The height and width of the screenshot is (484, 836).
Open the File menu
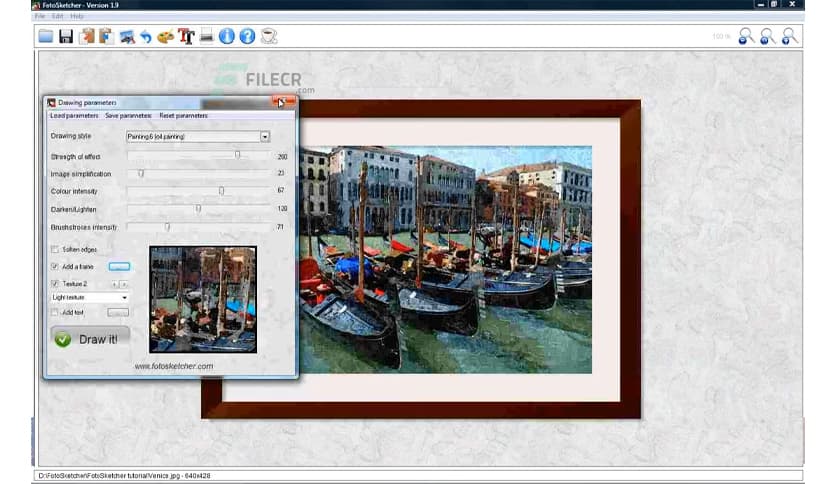[39, 17]
